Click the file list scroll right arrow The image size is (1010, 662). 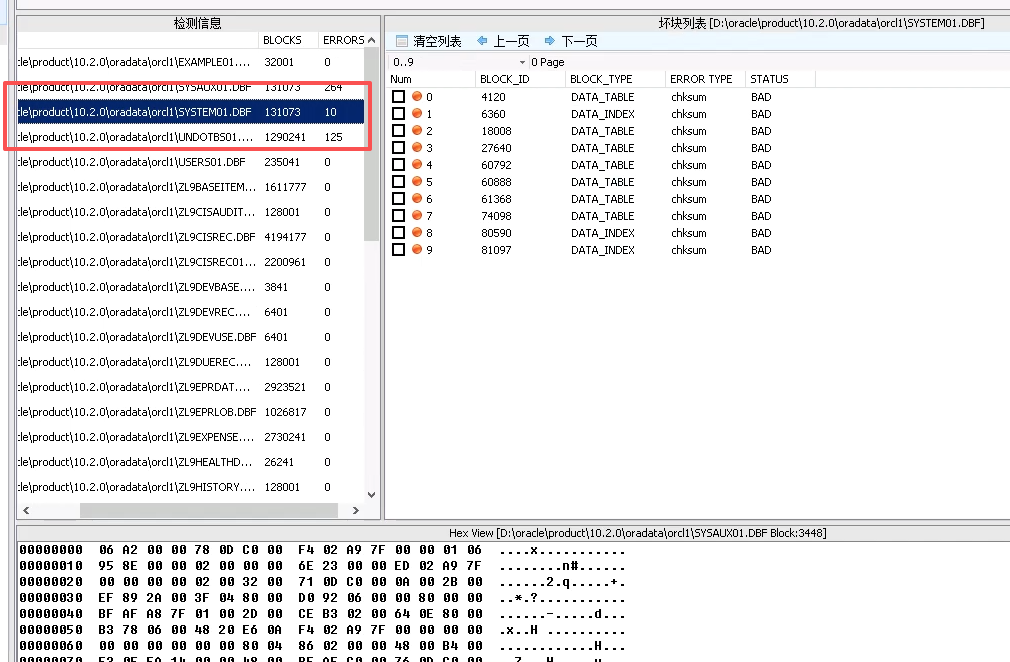[x=356, y=510]
